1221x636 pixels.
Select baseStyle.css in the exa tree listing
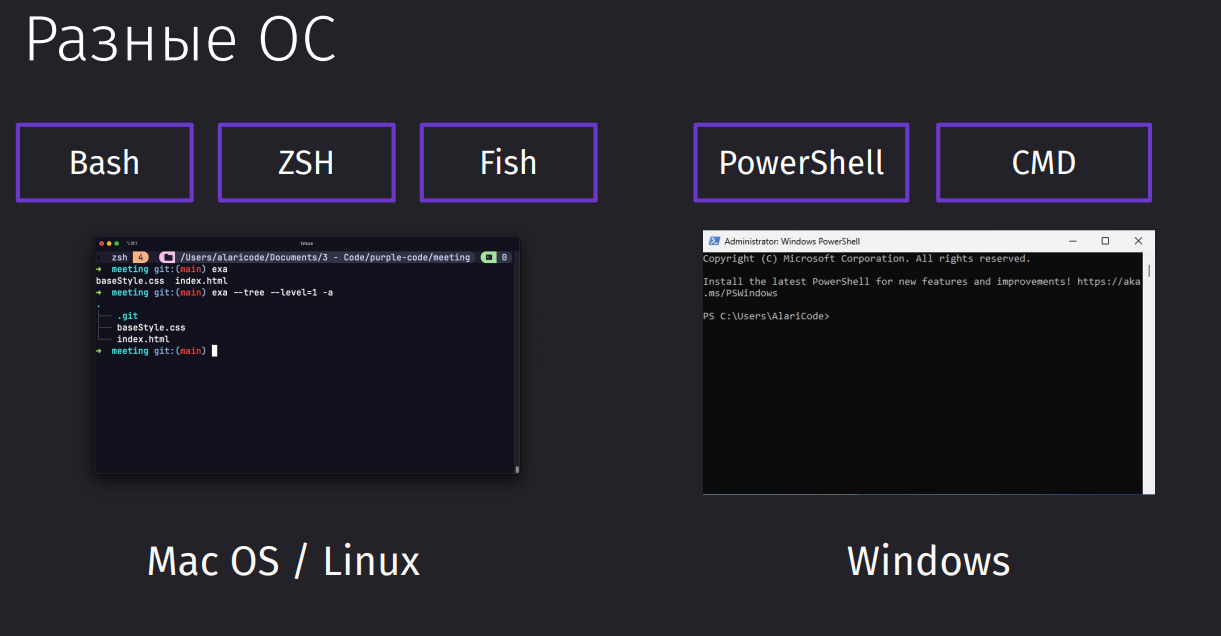coord(151,327)
